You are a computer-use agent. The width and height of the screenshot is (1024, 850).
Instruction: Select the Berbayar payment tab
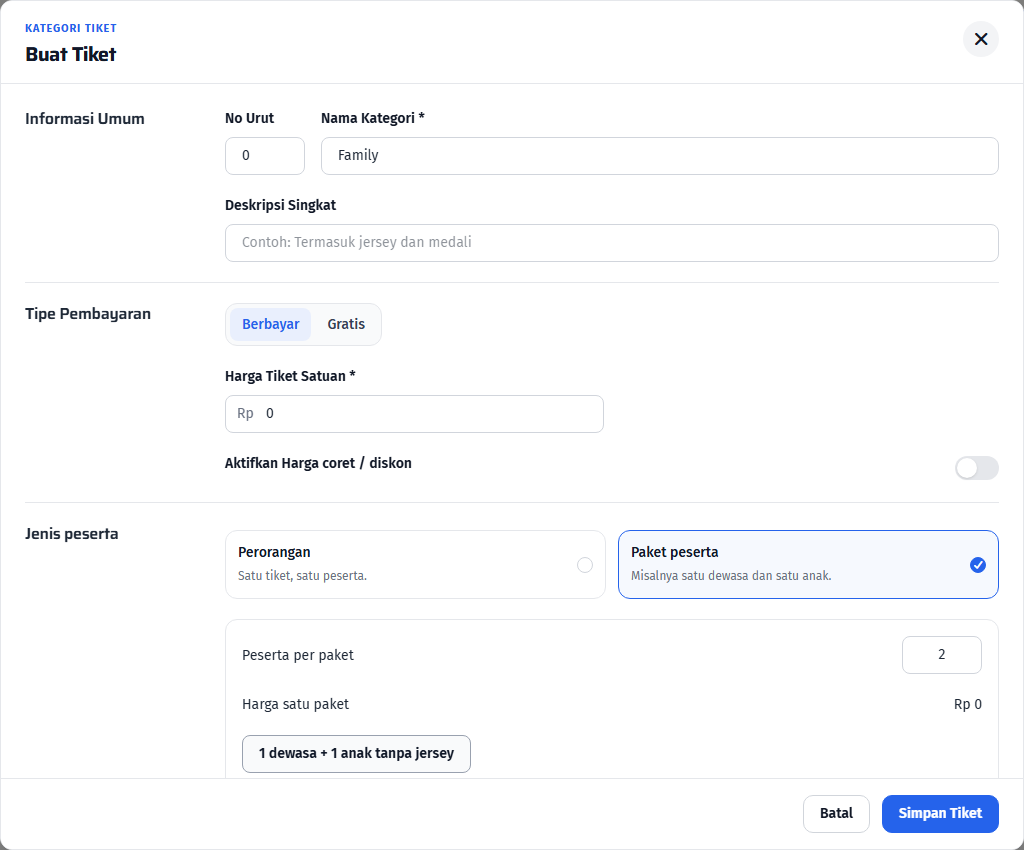pos(270,324)
